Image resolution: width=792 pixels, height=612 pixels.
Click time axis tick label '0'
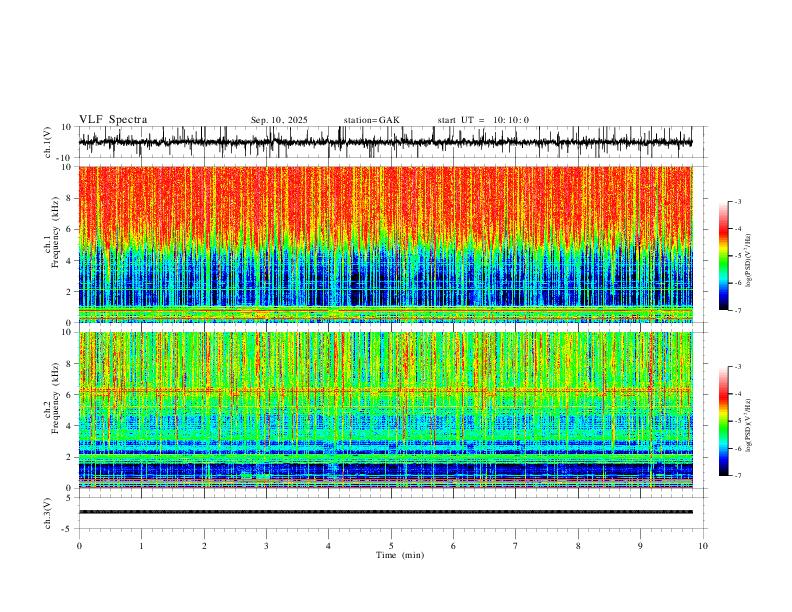pos(79,546)
